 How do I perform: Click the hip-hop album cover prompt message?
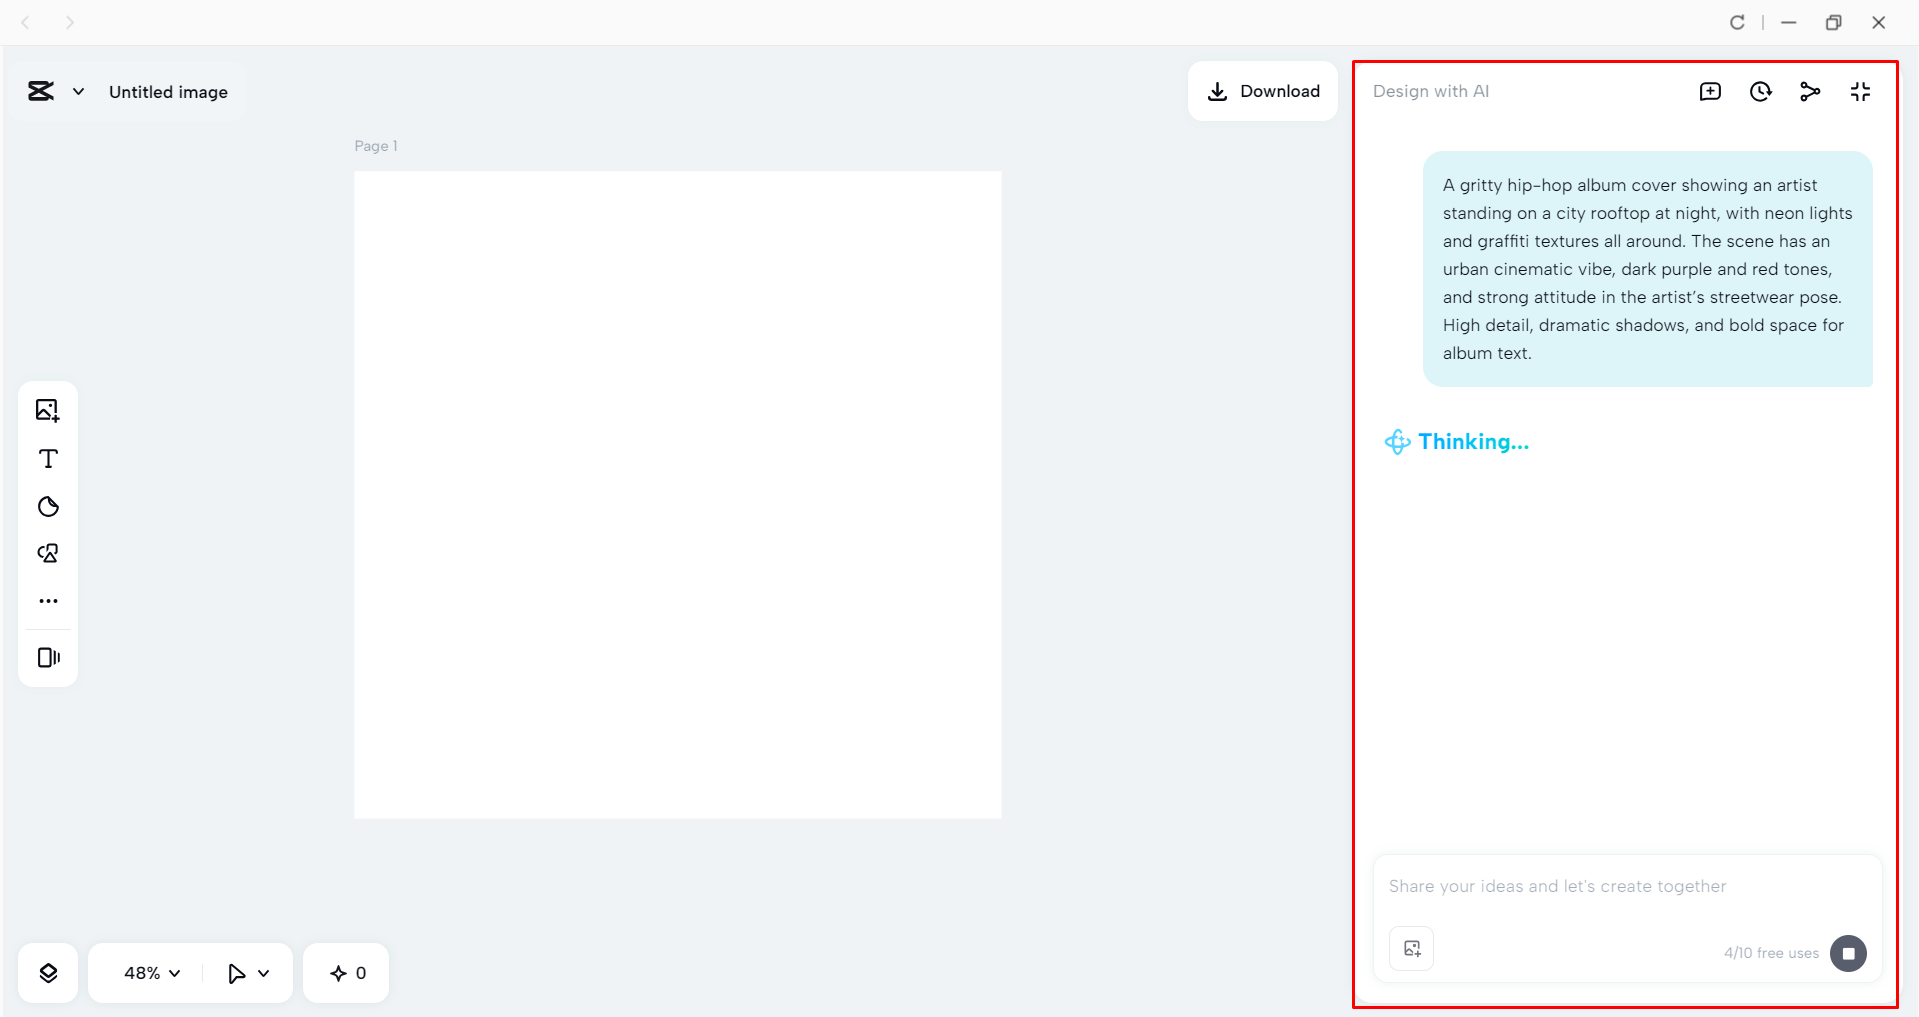point(1647,269)
